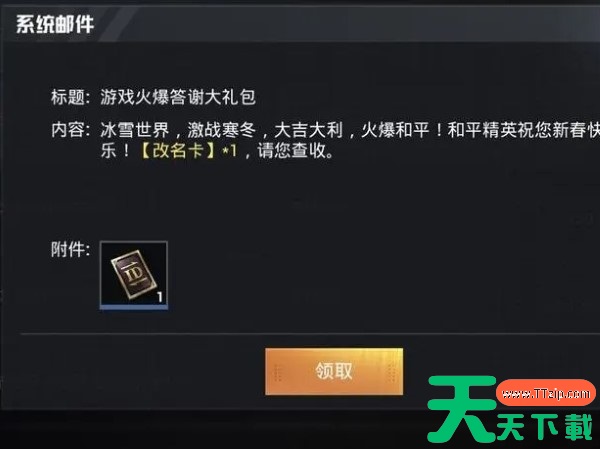Click the 附件: label
This screenshot has height=449, width=600.
[70, 250]
